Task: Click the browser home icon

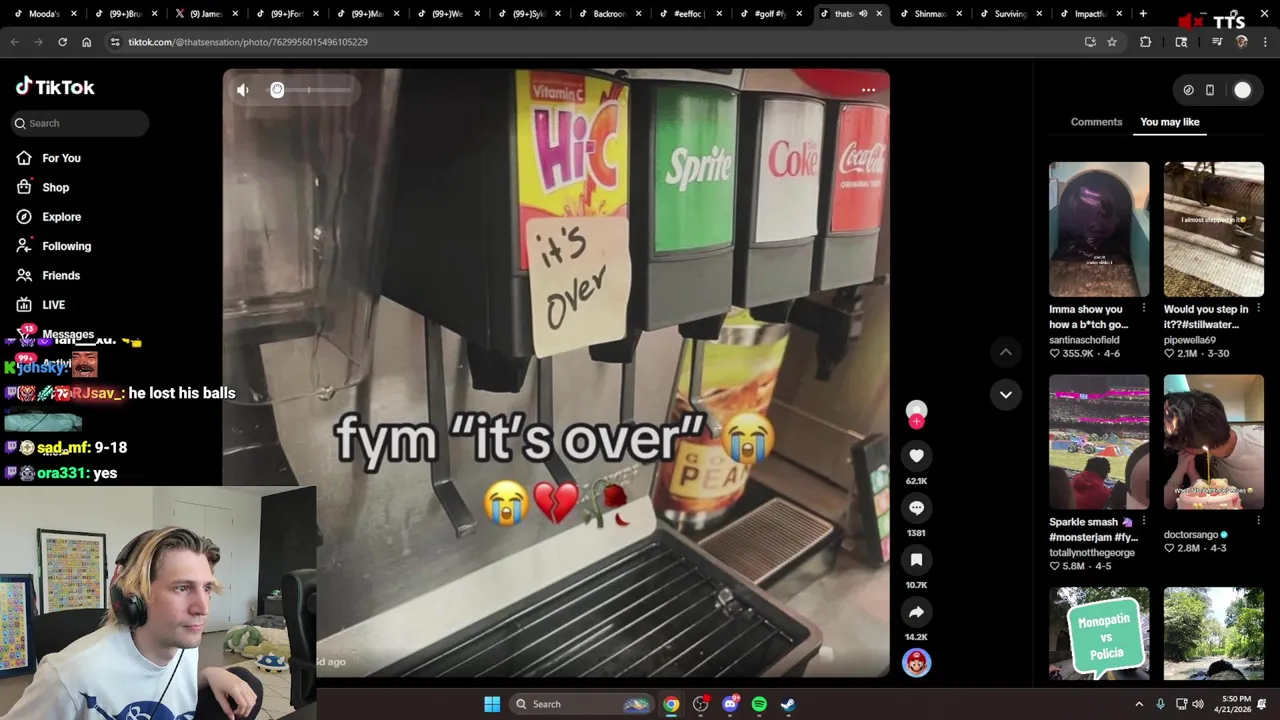Action: (x=86, y=42)
